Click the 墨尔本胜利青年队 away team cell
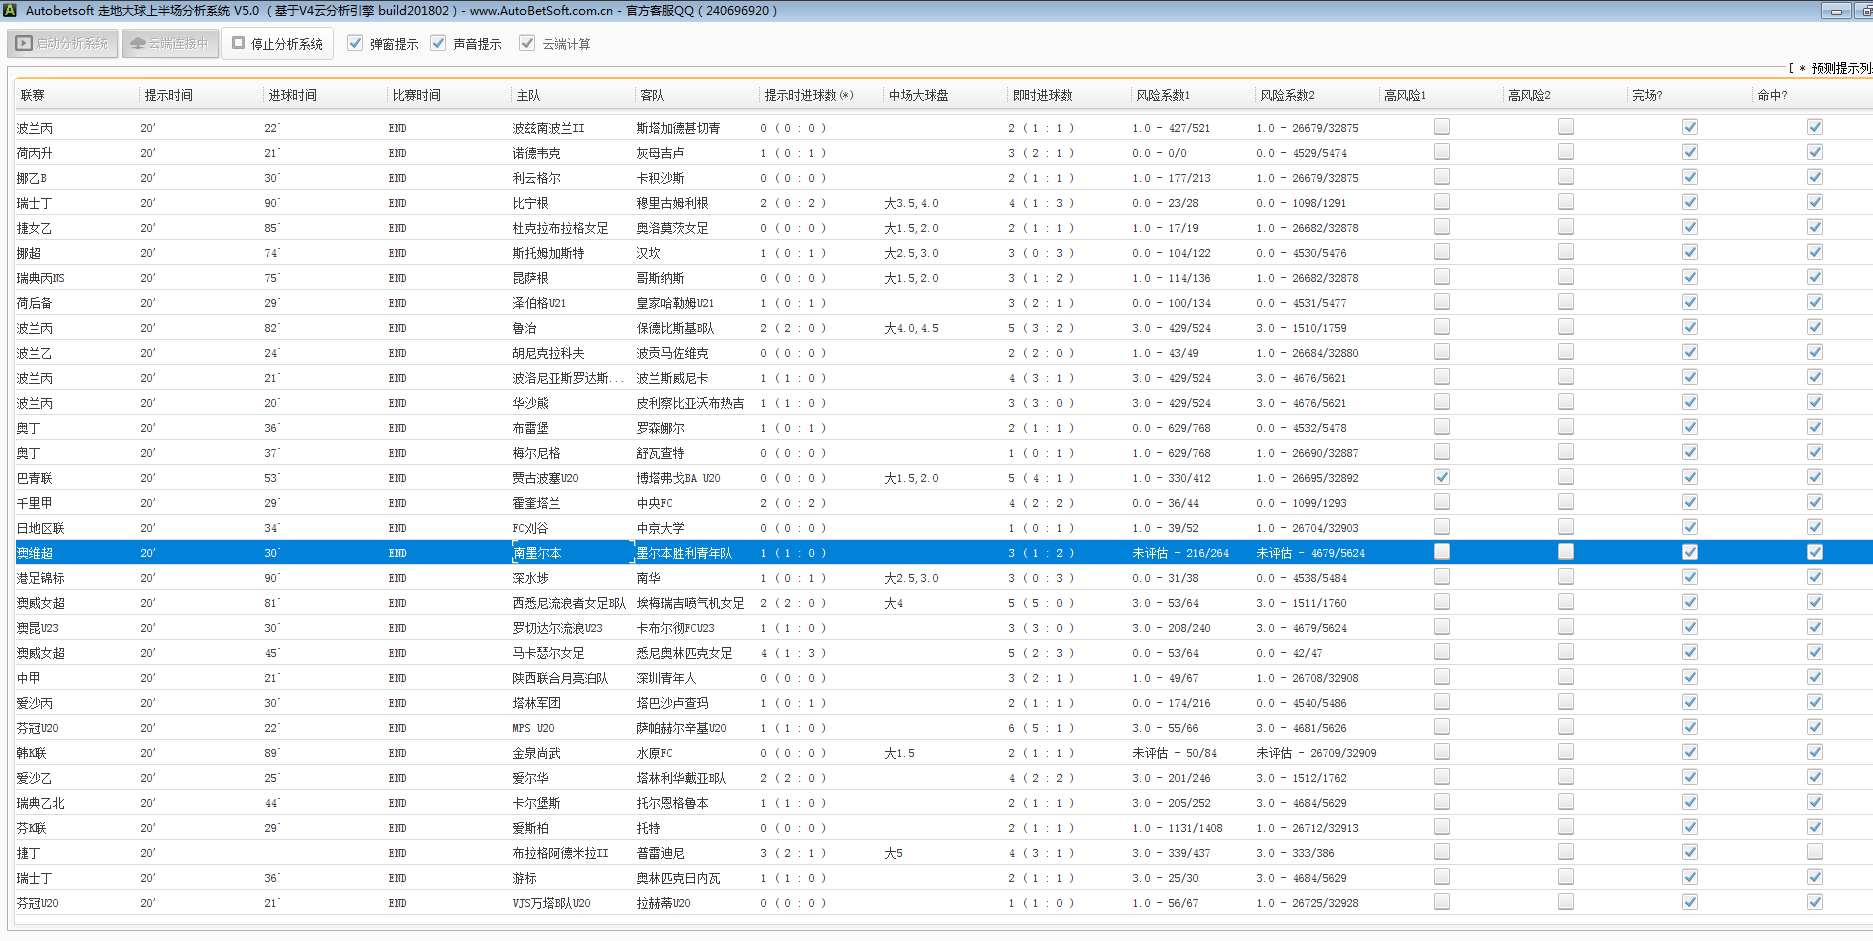 [x=684, y=553]
